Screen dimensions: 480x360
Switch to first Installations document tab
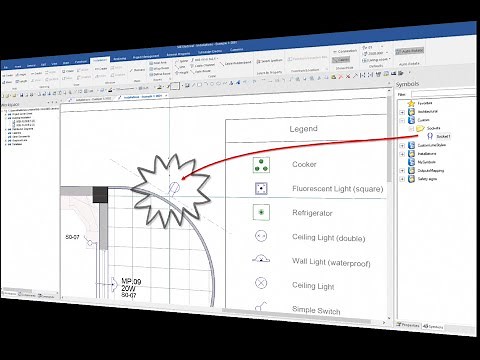(x=91, y=99)
